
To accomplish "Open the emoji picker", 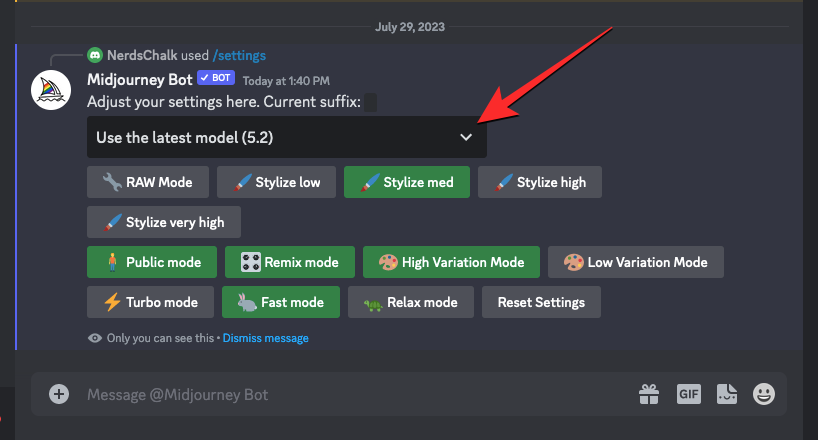I will (x=764, y=394).
